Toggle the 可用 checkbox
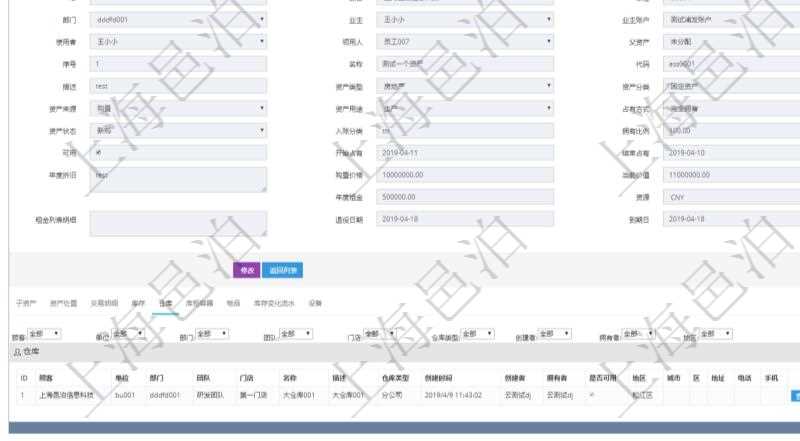This screenshot has height=441, width=800. click(97, 152)
